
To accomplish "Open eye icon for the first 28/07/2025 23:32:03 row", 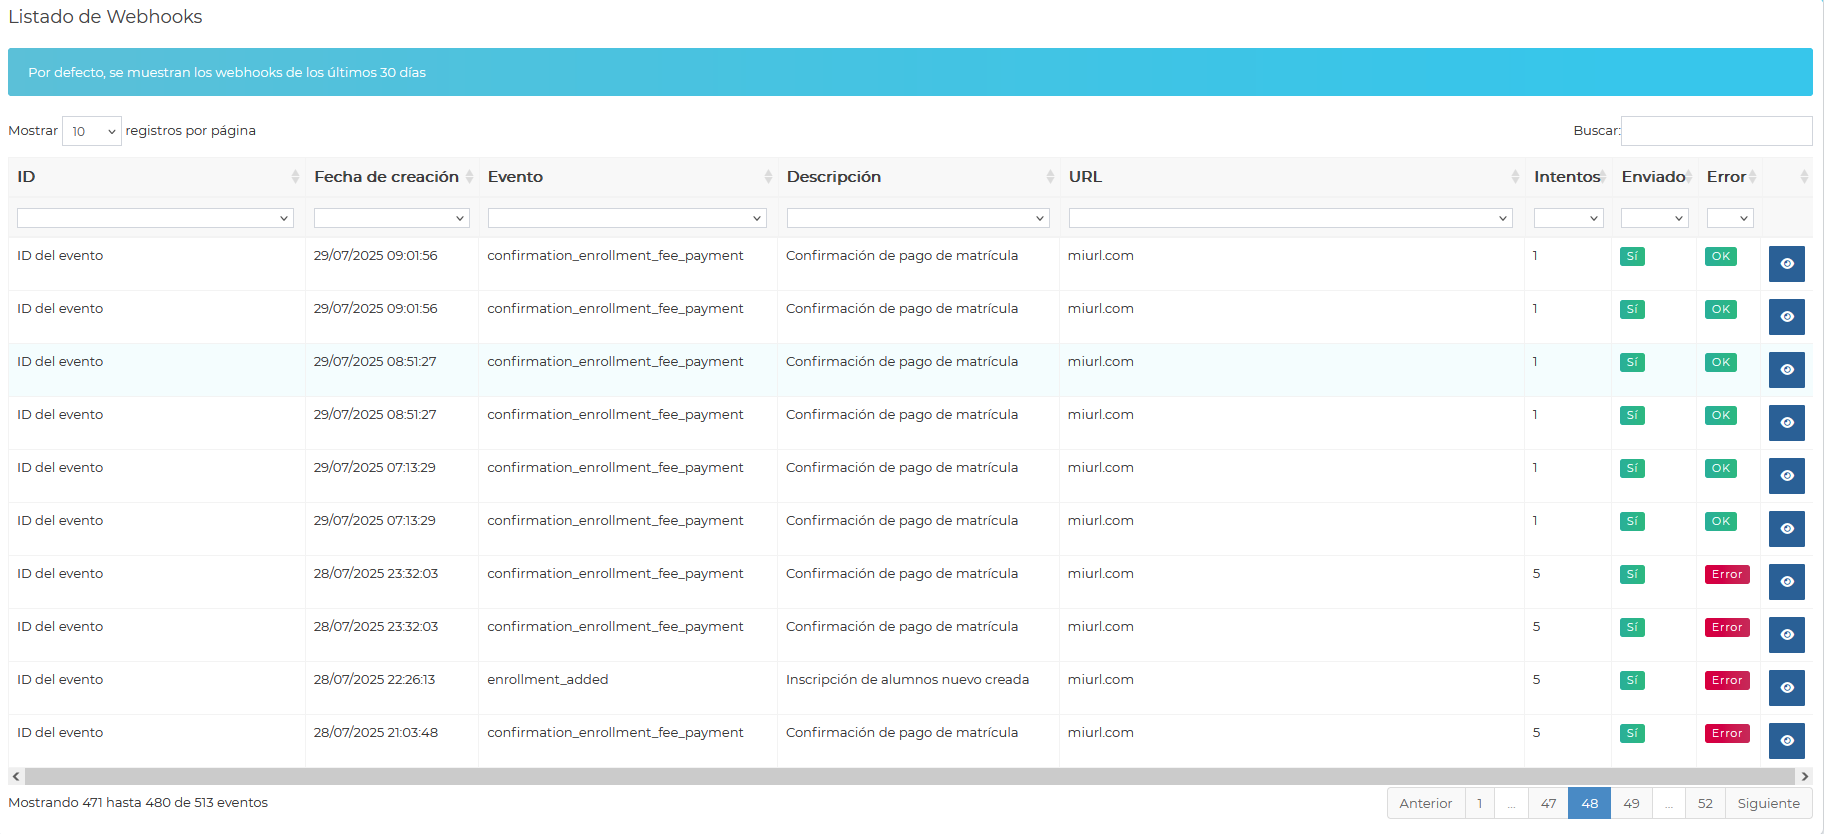I will (1786, 582).
